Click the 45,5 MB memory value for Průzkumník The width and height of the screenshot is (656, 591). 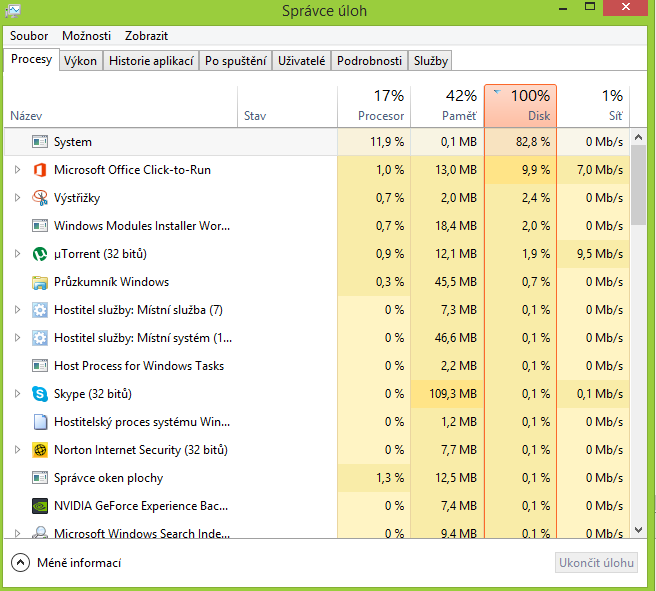pos(456,282)
